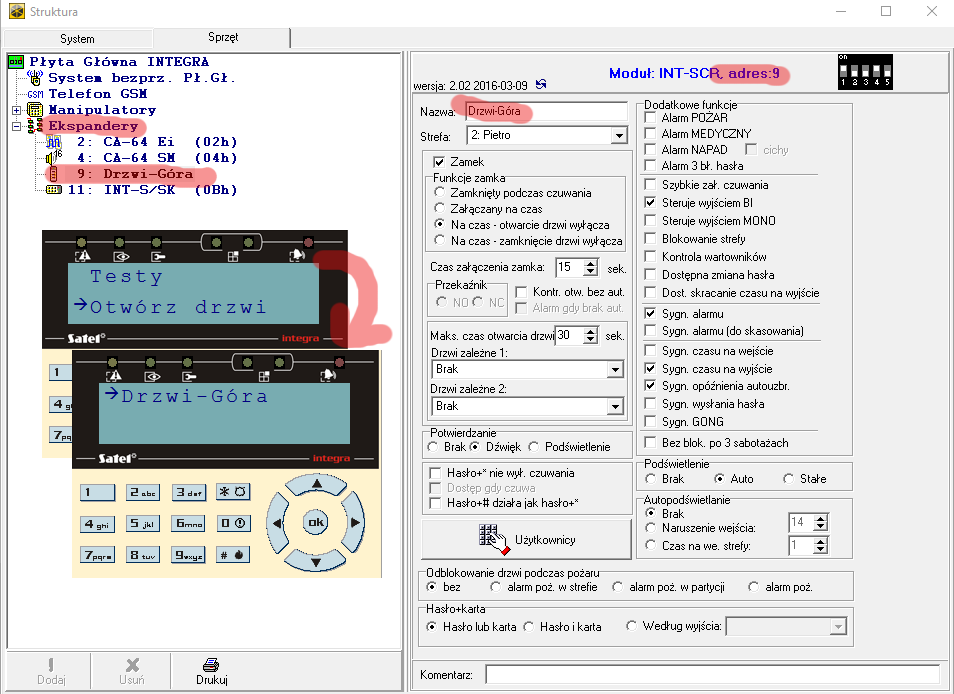Increase Maks. czas otwarcia drzwi value
The image size is (954, 694).
tap(591, 331)
